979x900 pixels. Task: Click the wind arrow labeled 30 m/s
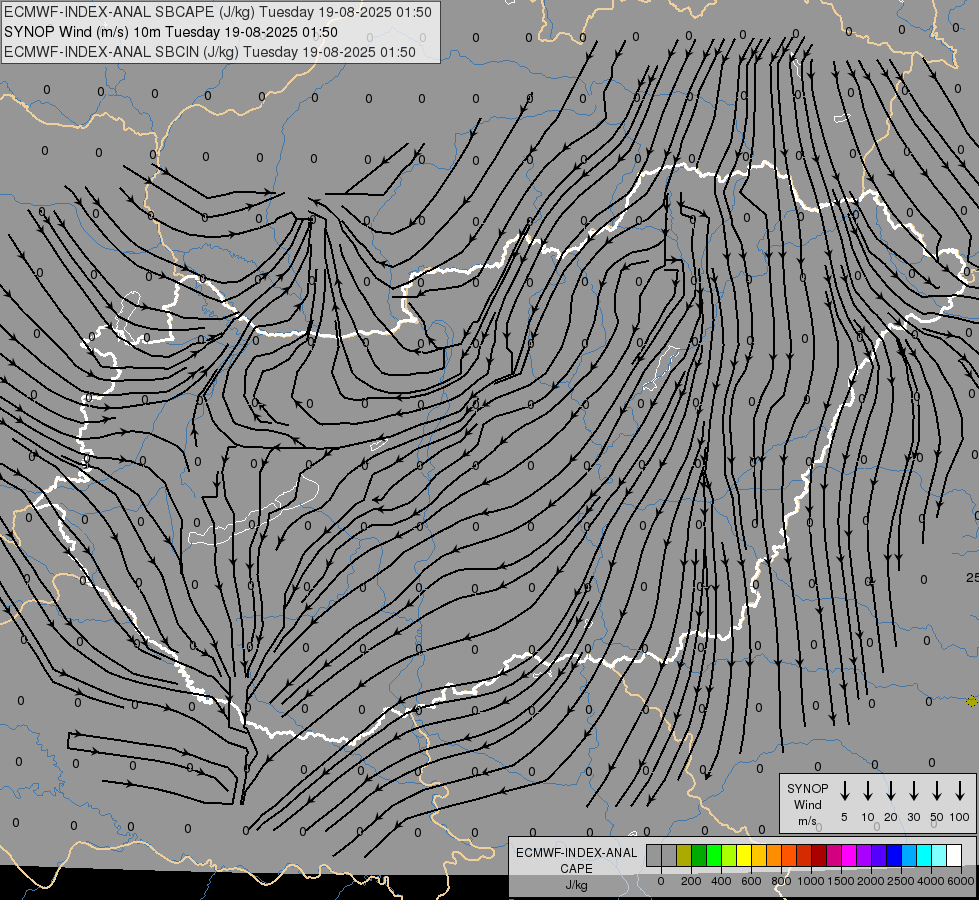913,790
